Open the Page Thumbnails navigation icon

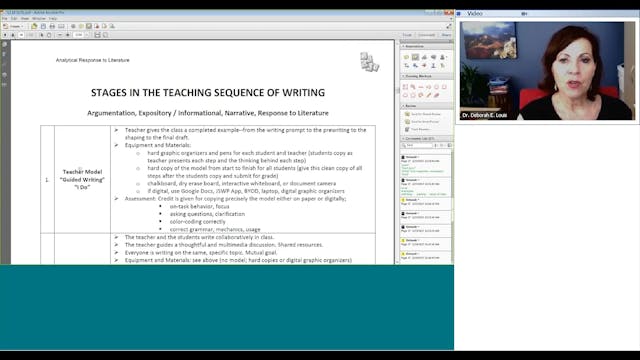(4, 44)
